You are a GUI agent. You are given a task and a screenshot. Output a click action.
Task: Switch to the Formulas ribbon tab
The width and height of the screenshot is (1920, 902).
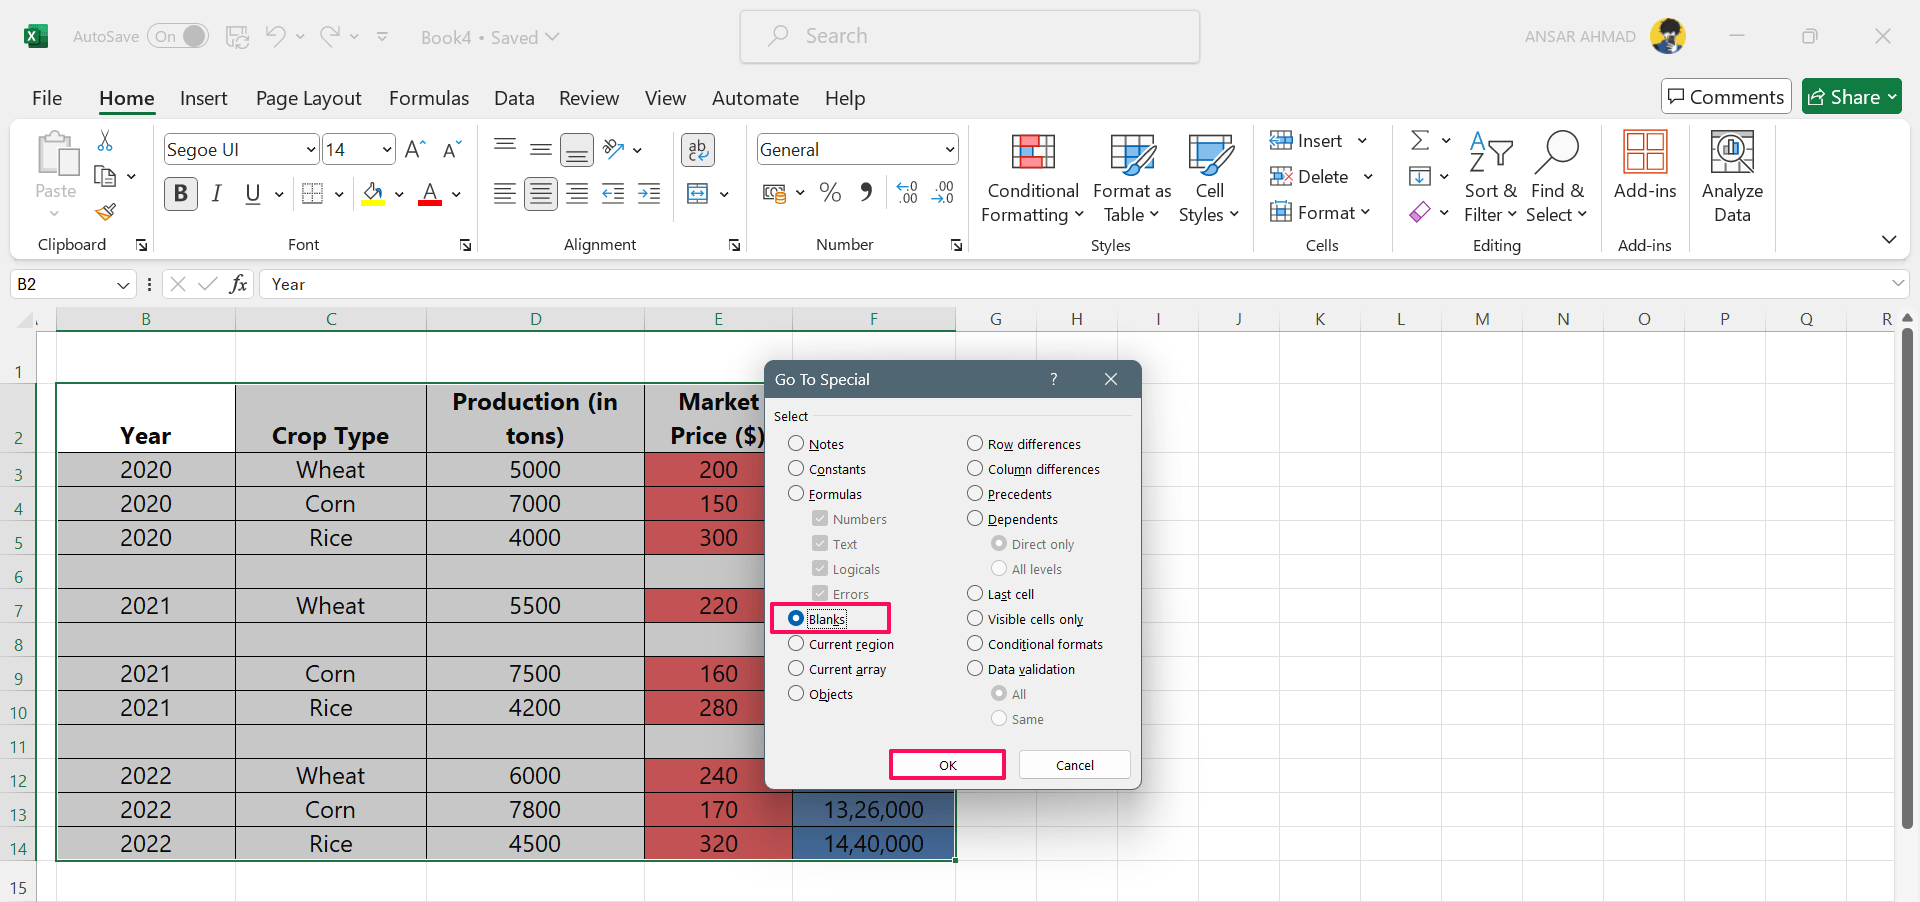[x=428, y=98]
